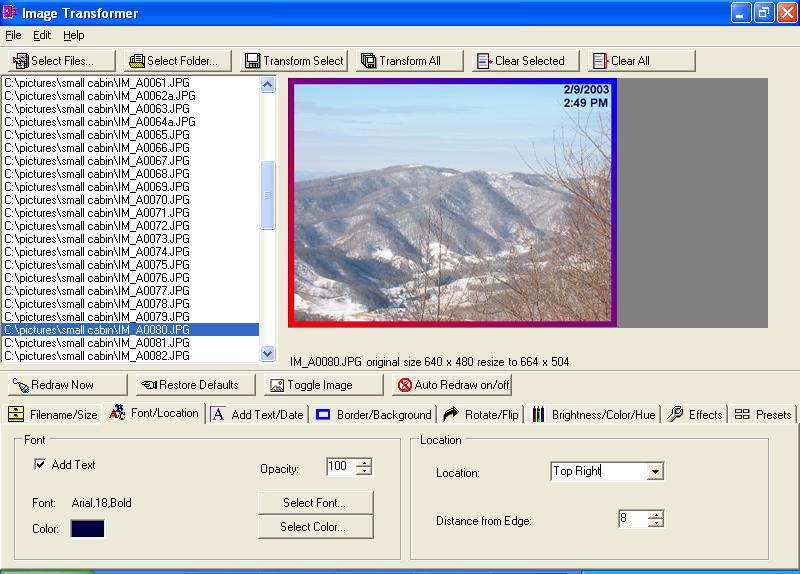The width and height of the screenshot is (800, 574).
Task: Click the Location field showing Top Right
Action: [599, 471]
